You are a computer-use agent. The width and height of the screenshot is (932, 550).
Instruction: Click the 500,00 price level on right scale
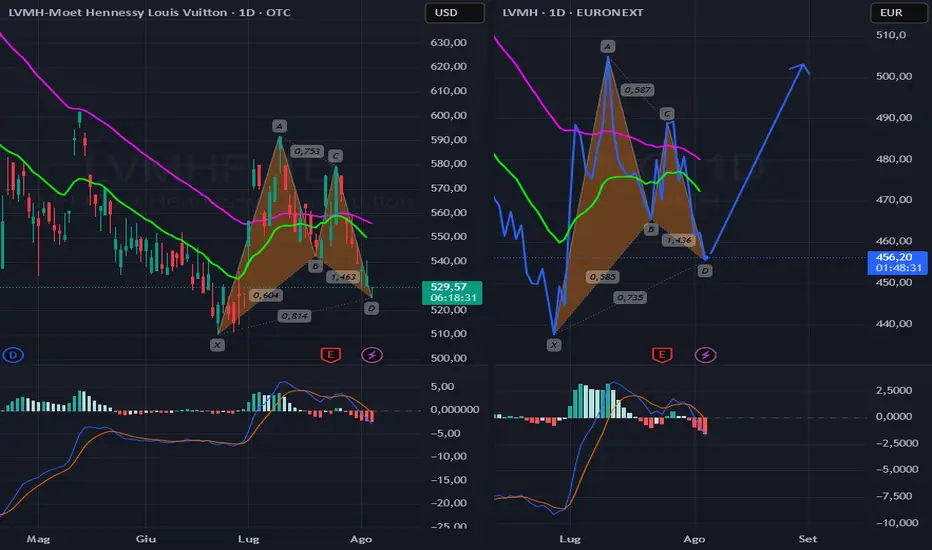click(x=894, y=76)
